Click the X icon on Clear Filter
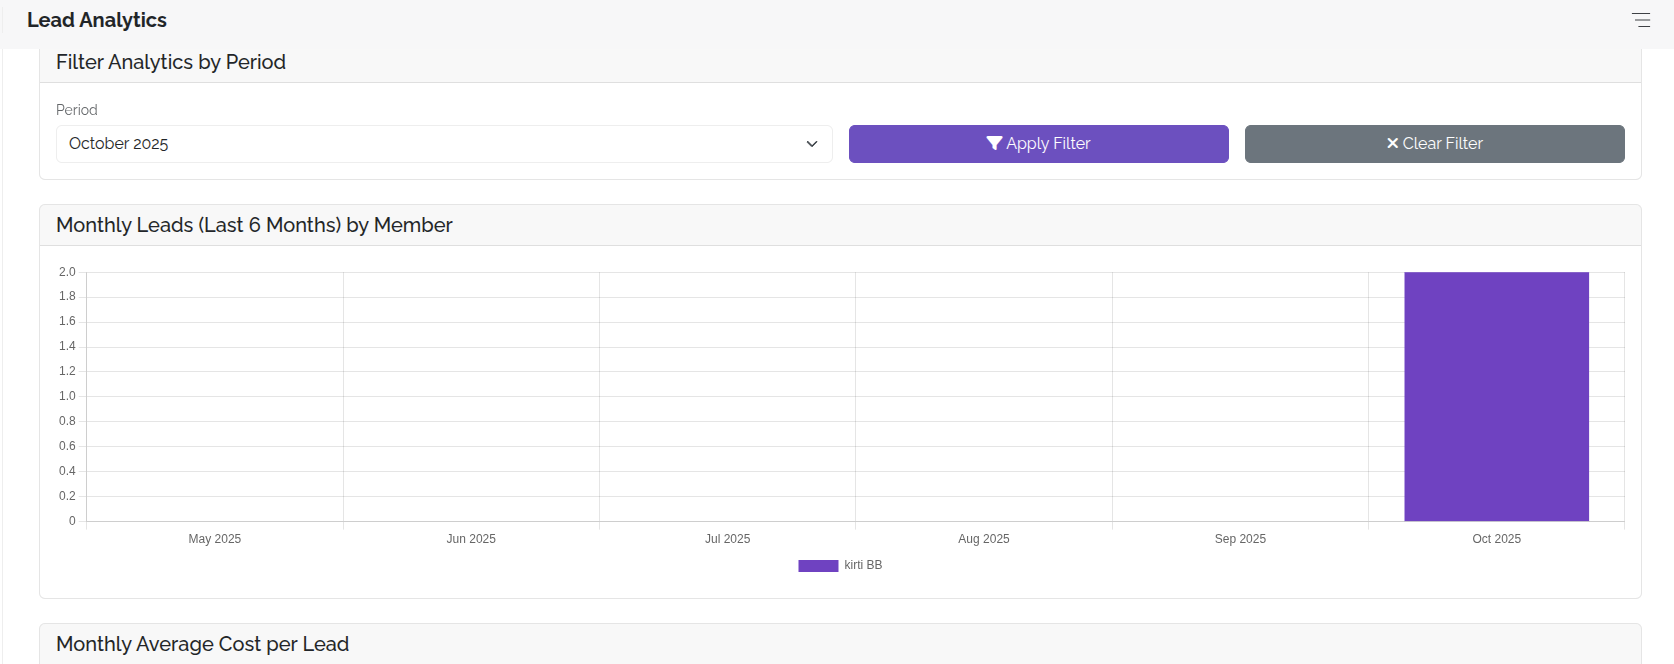Image resolution: width=1674 pixels, height=664 pixels. pos(1391,143)
